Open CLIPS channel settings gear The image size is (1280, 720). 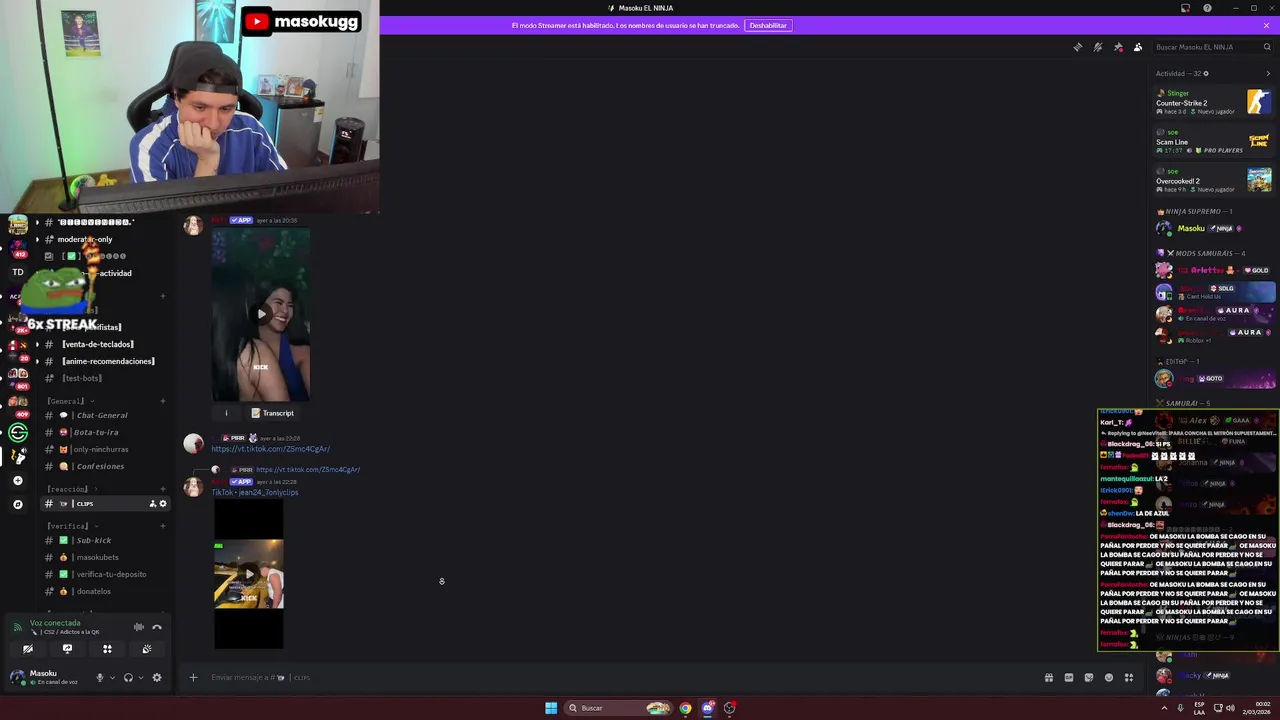pos(163,504)
